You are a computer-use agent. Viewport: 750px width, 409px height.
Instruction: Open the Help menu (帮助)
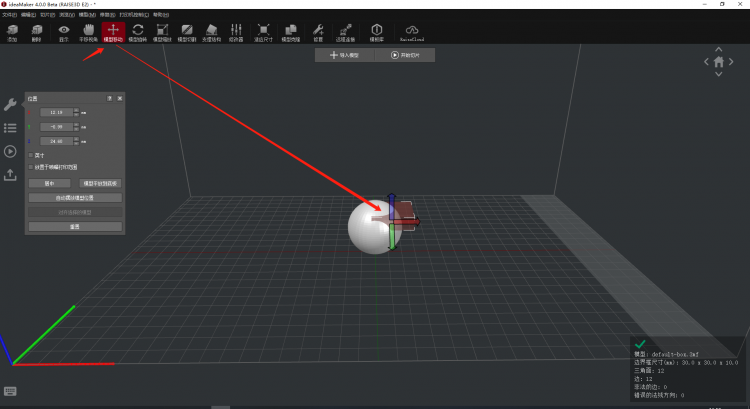point(161,15)
